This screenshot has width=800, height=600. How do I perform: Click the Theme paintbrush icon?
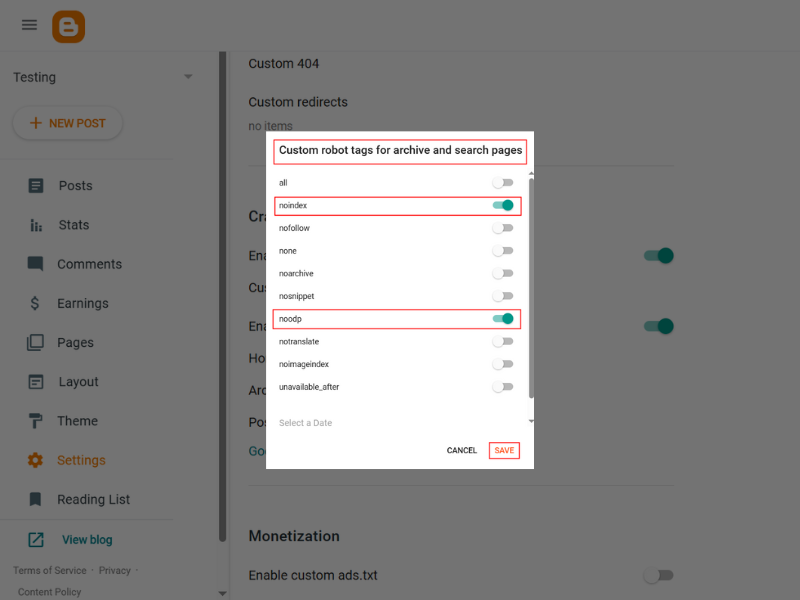(x=34, y=421)
